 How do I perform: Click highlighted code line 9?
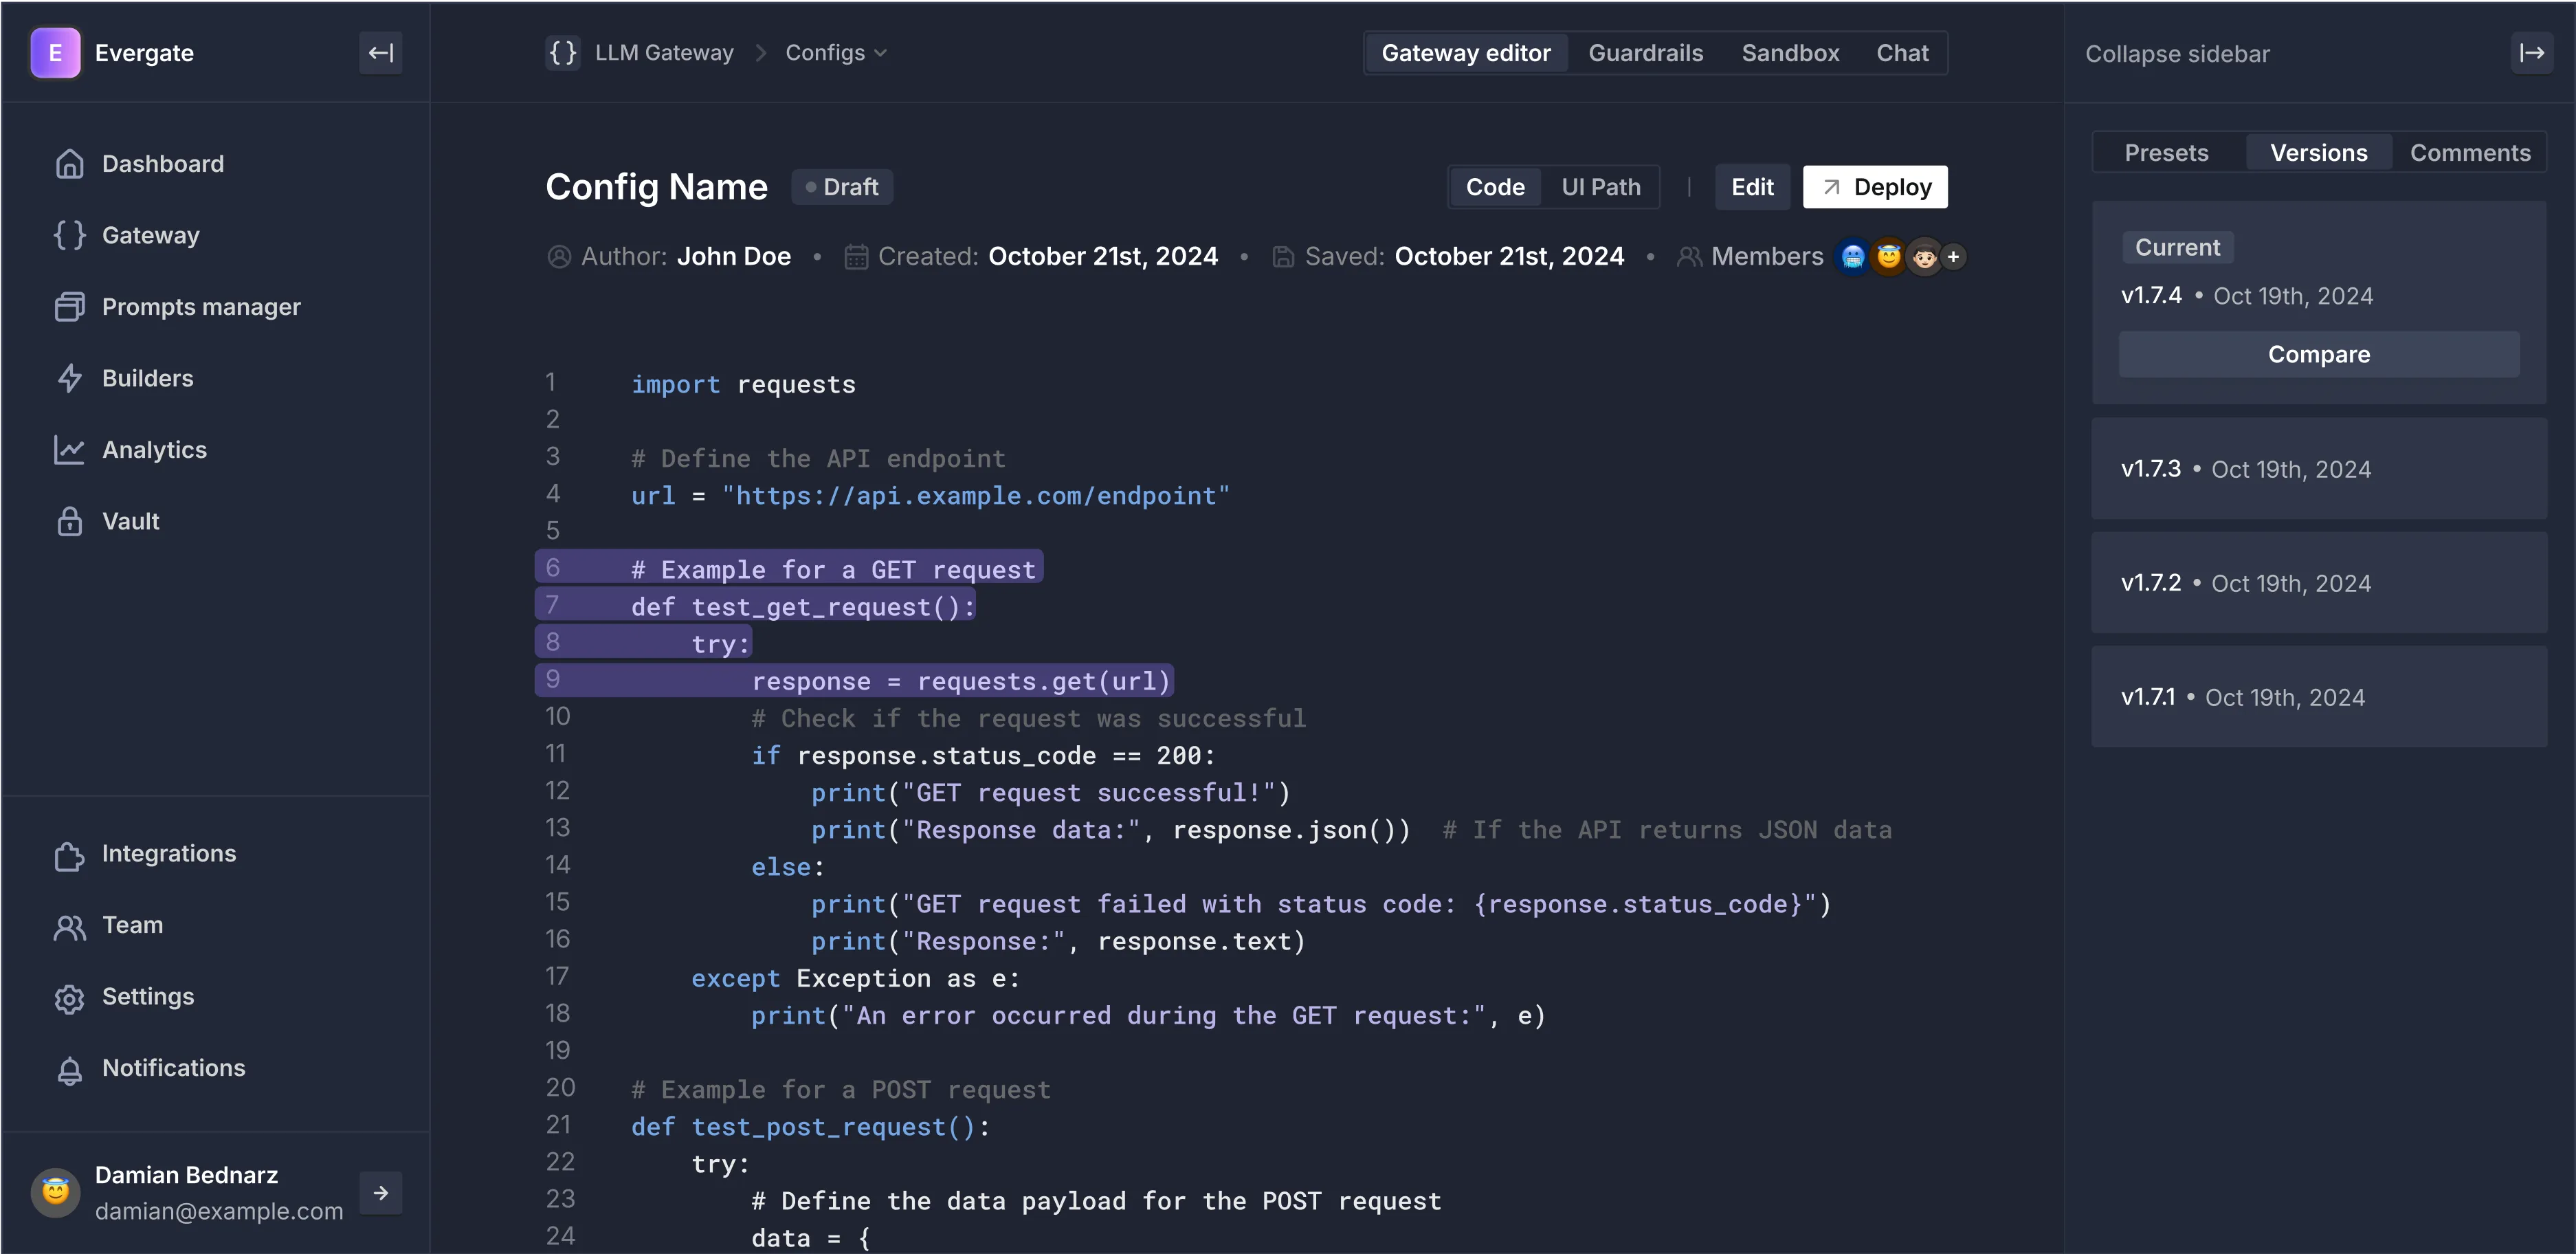[960, 681]
